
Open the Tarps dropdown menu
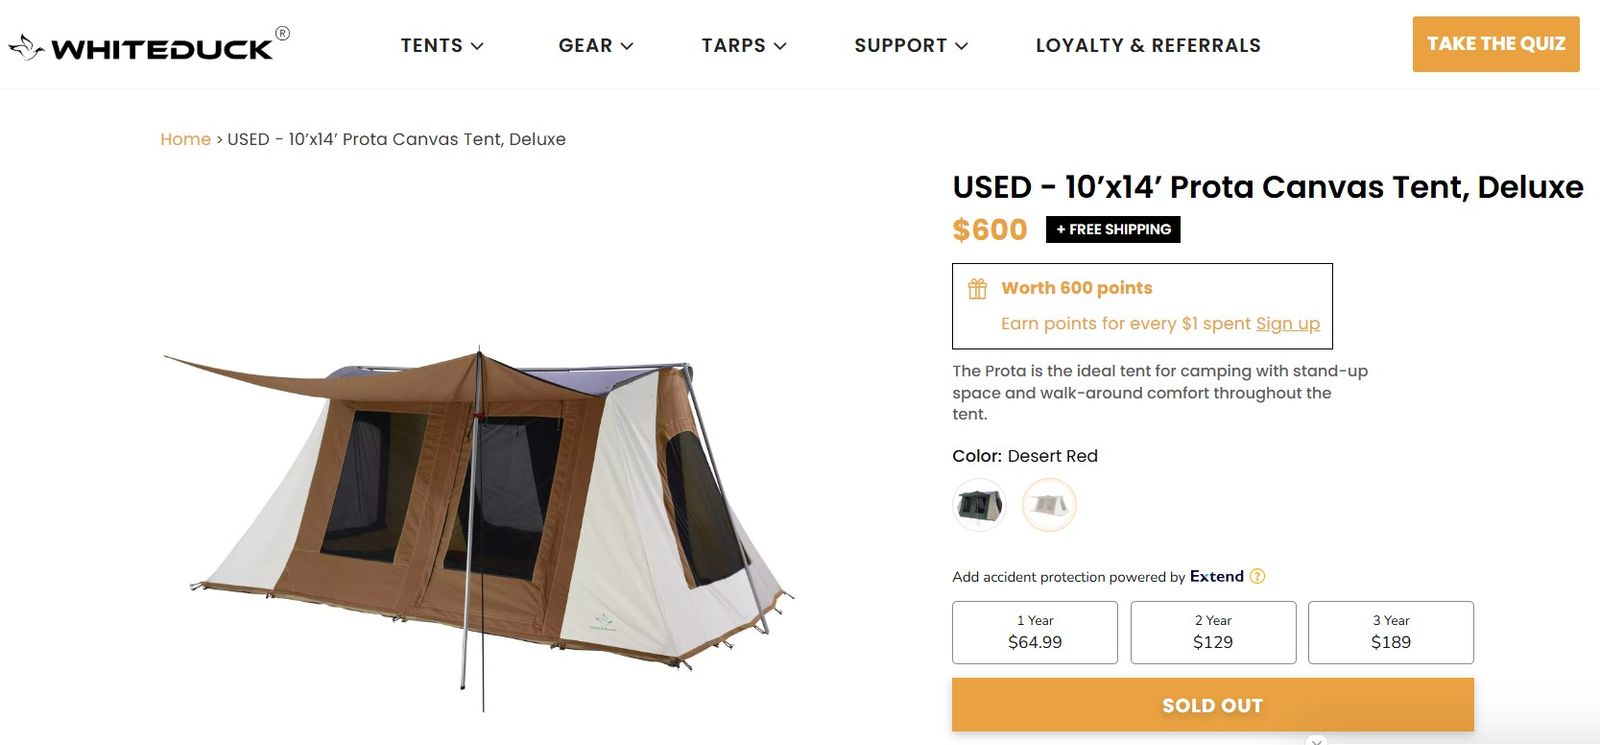[743, 46]
